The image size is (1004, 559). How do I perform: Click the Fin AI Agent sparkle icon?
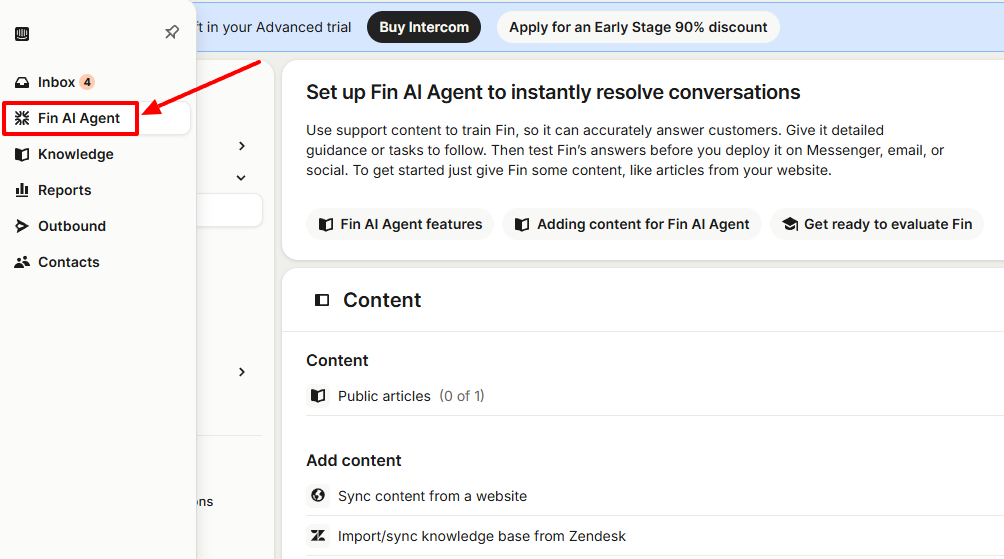tap(22, 118)
